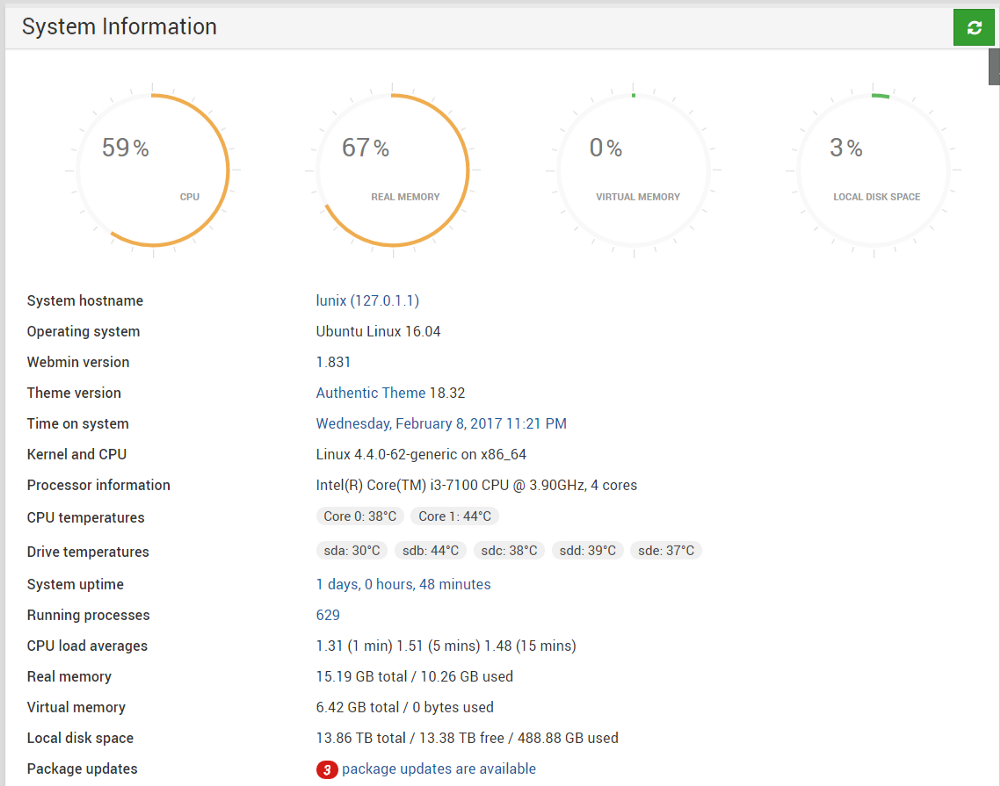The image size is (1000, 786).
Task: Click the Processor information label
Action: pos(98,485)
